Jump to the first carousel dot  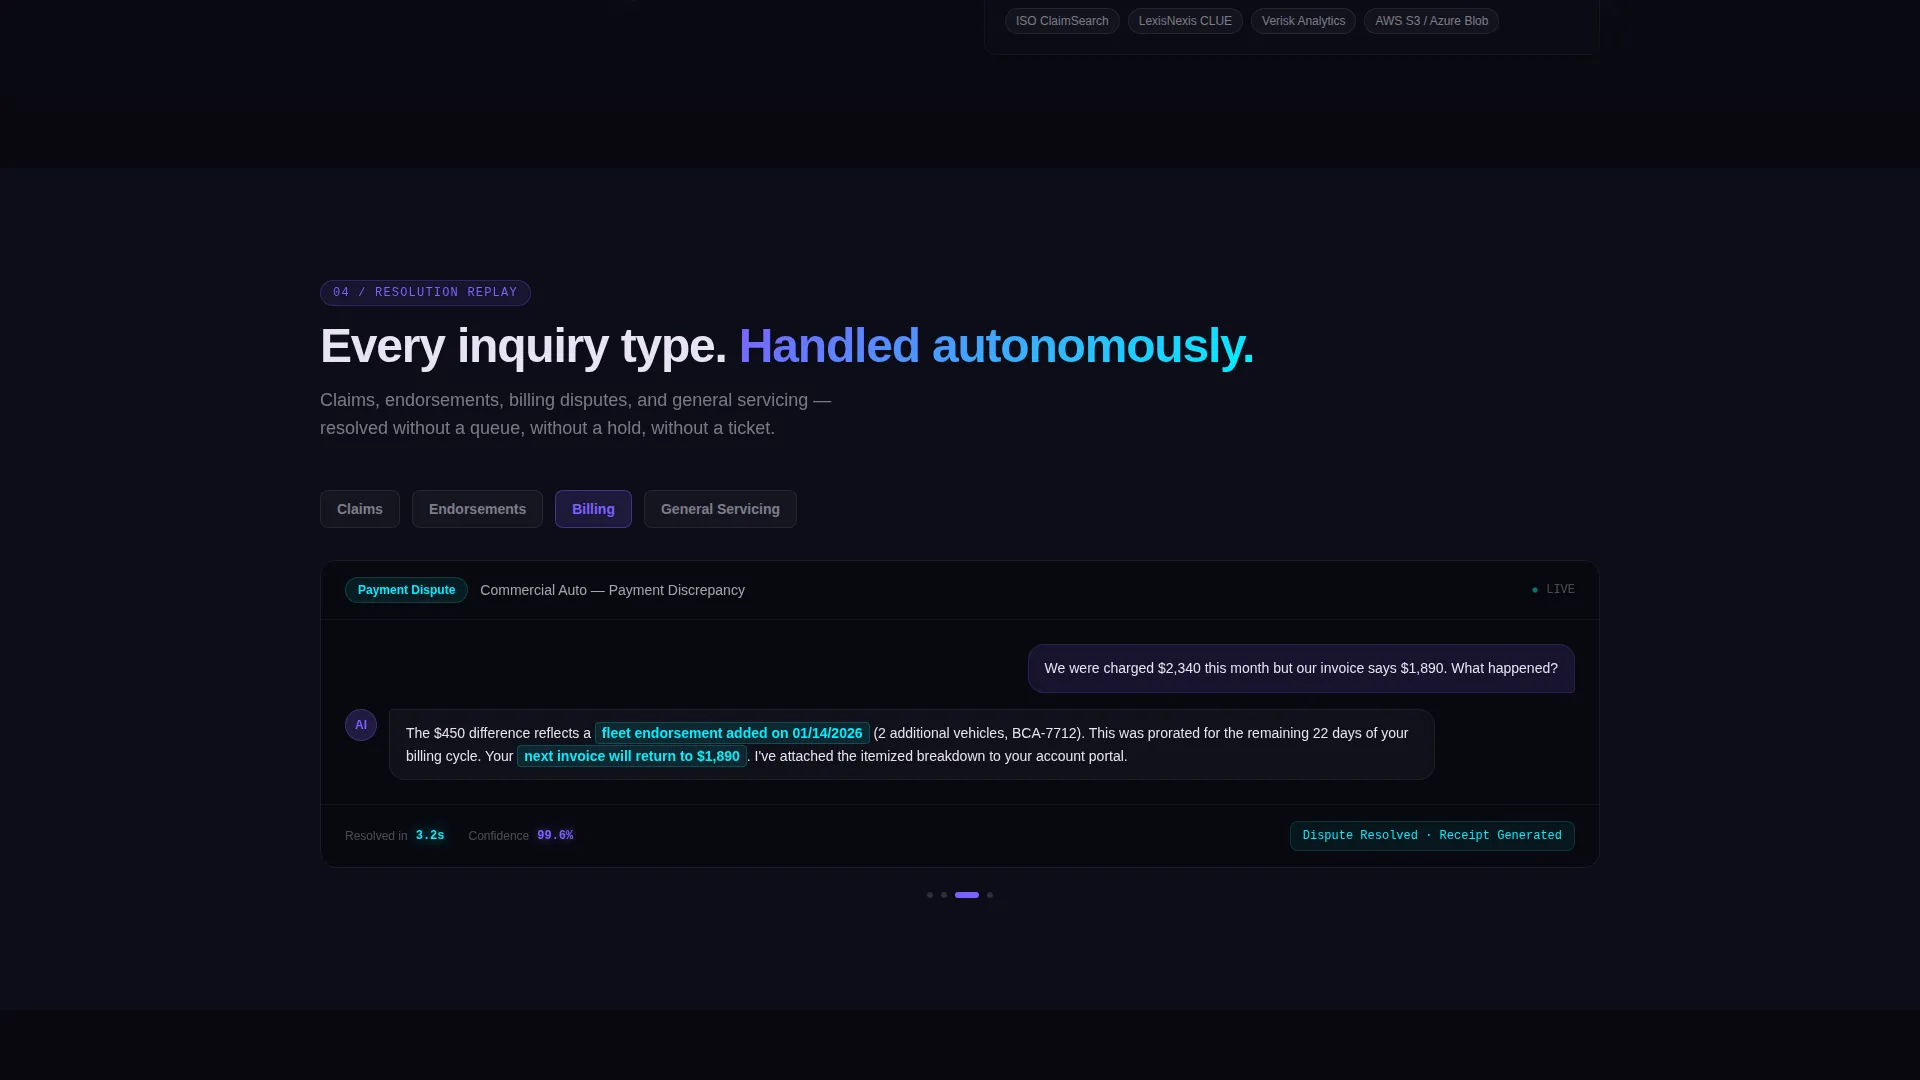click(x=930, y=895)
